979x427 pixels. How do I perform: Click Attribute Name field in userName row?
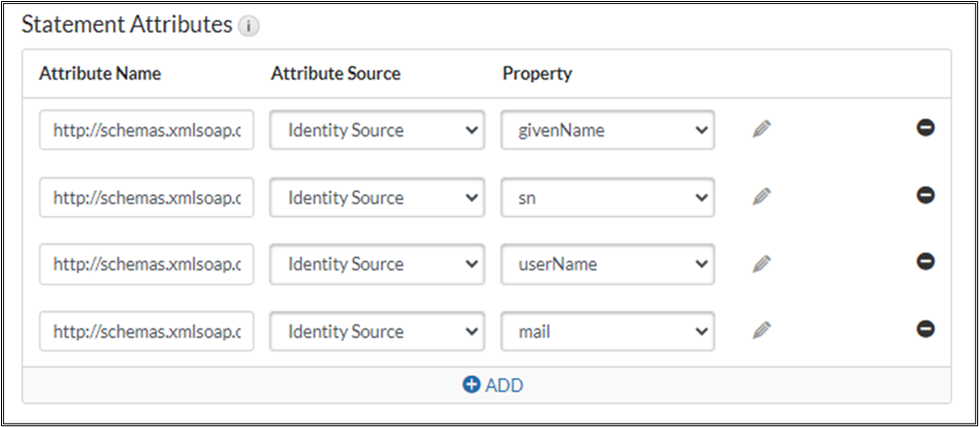(147, 264)
